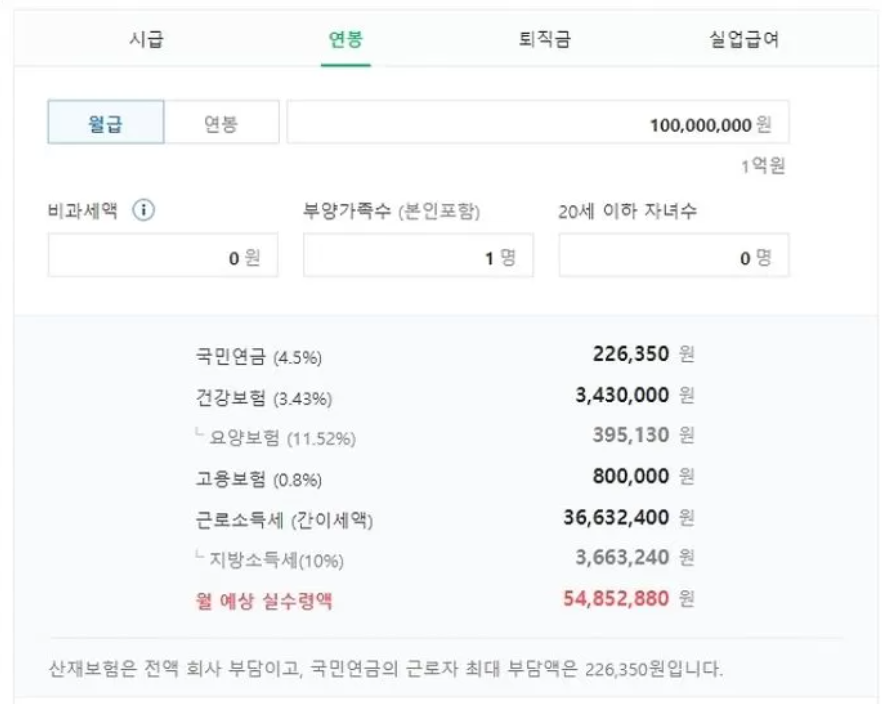Click the 100,000,000원 salary input field
Image resolution: width=882 pixels, height=704 pixels.
click(x=538, y=125)
